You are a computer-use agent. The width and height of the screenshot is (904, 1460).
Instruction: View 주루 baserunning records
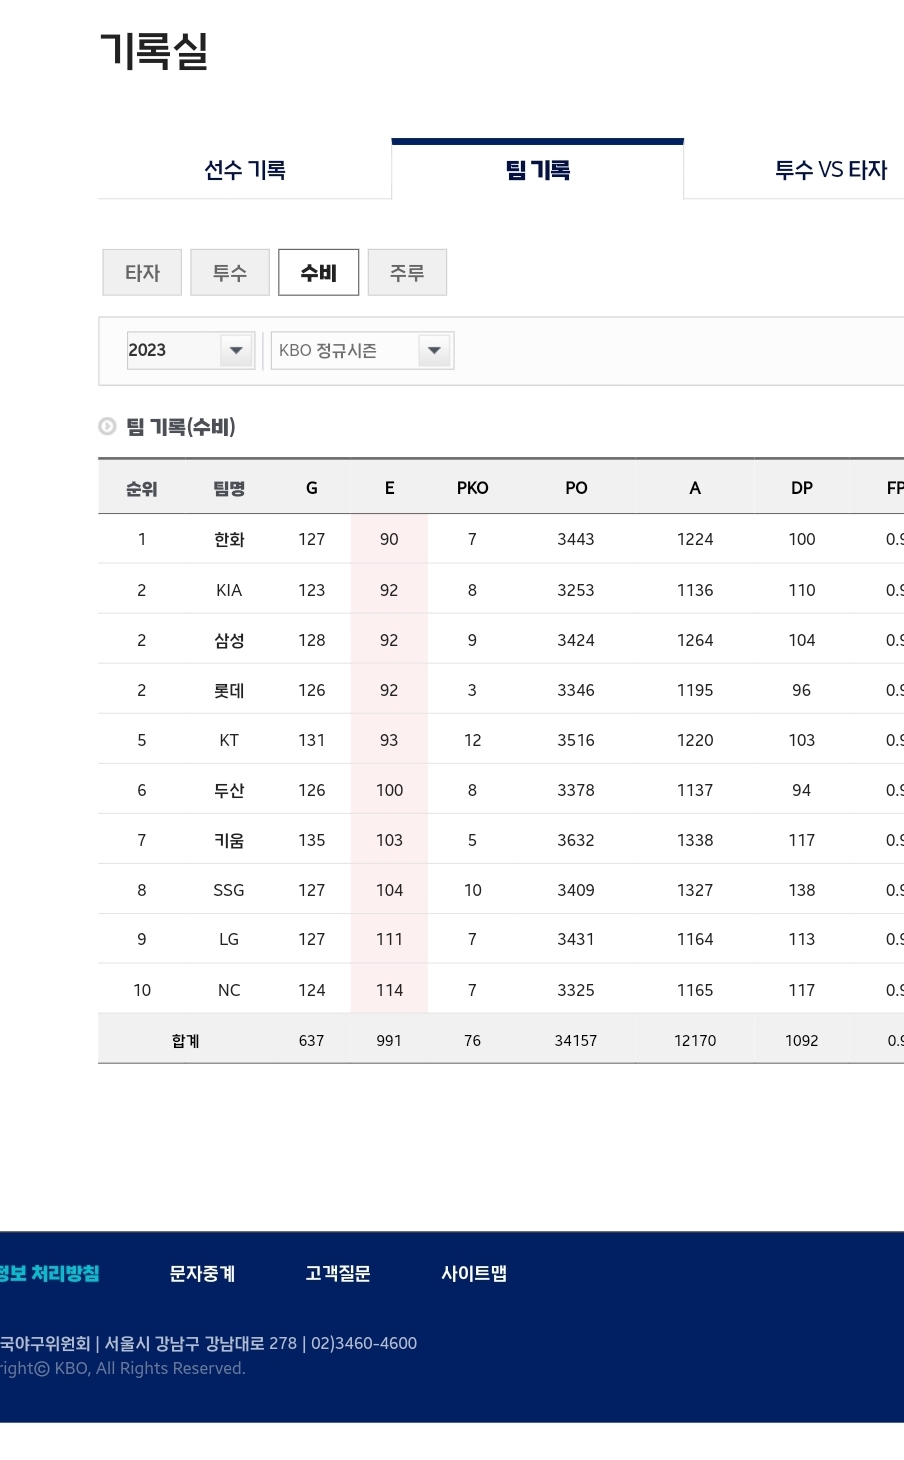tap(407, 273)
